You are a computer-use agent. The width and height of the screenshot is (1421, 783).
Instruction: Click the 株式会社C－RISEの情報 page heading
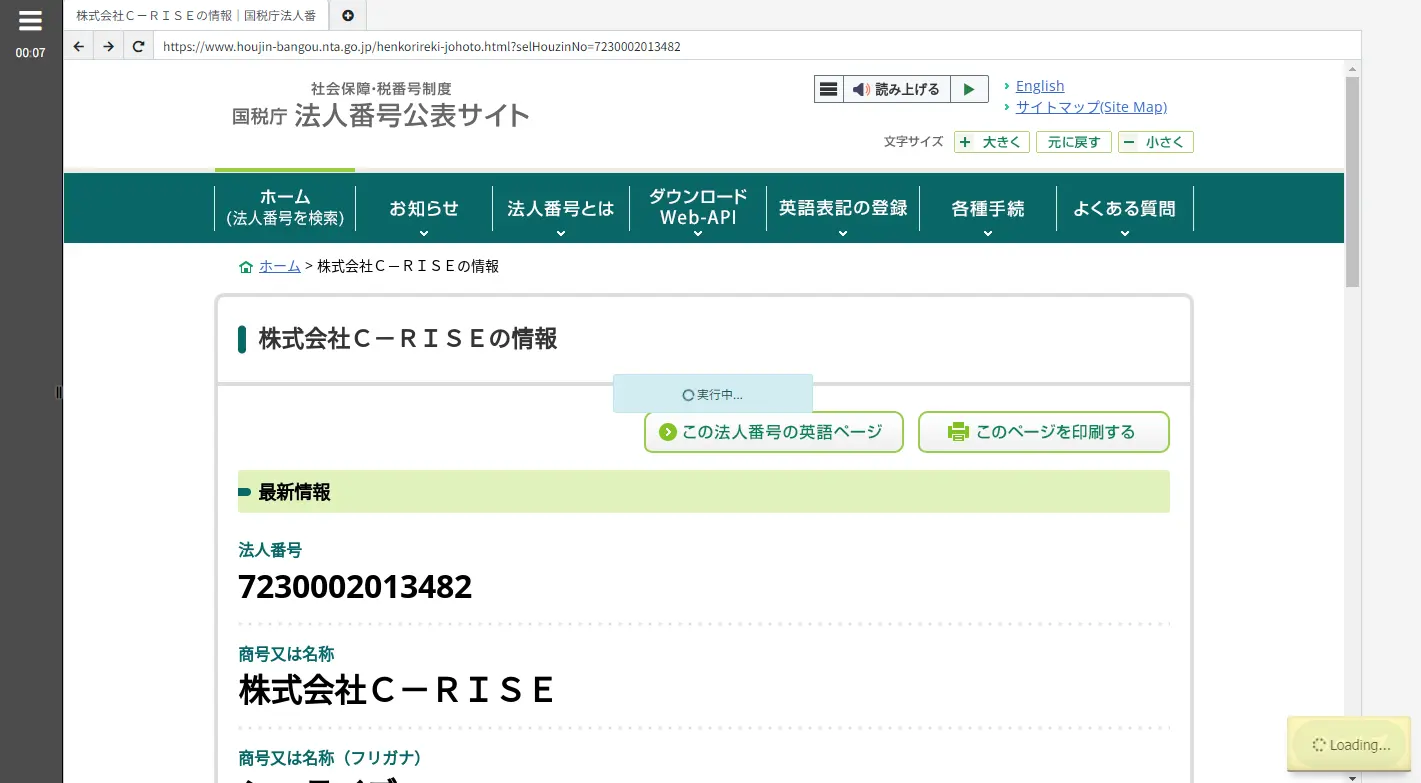408,339
